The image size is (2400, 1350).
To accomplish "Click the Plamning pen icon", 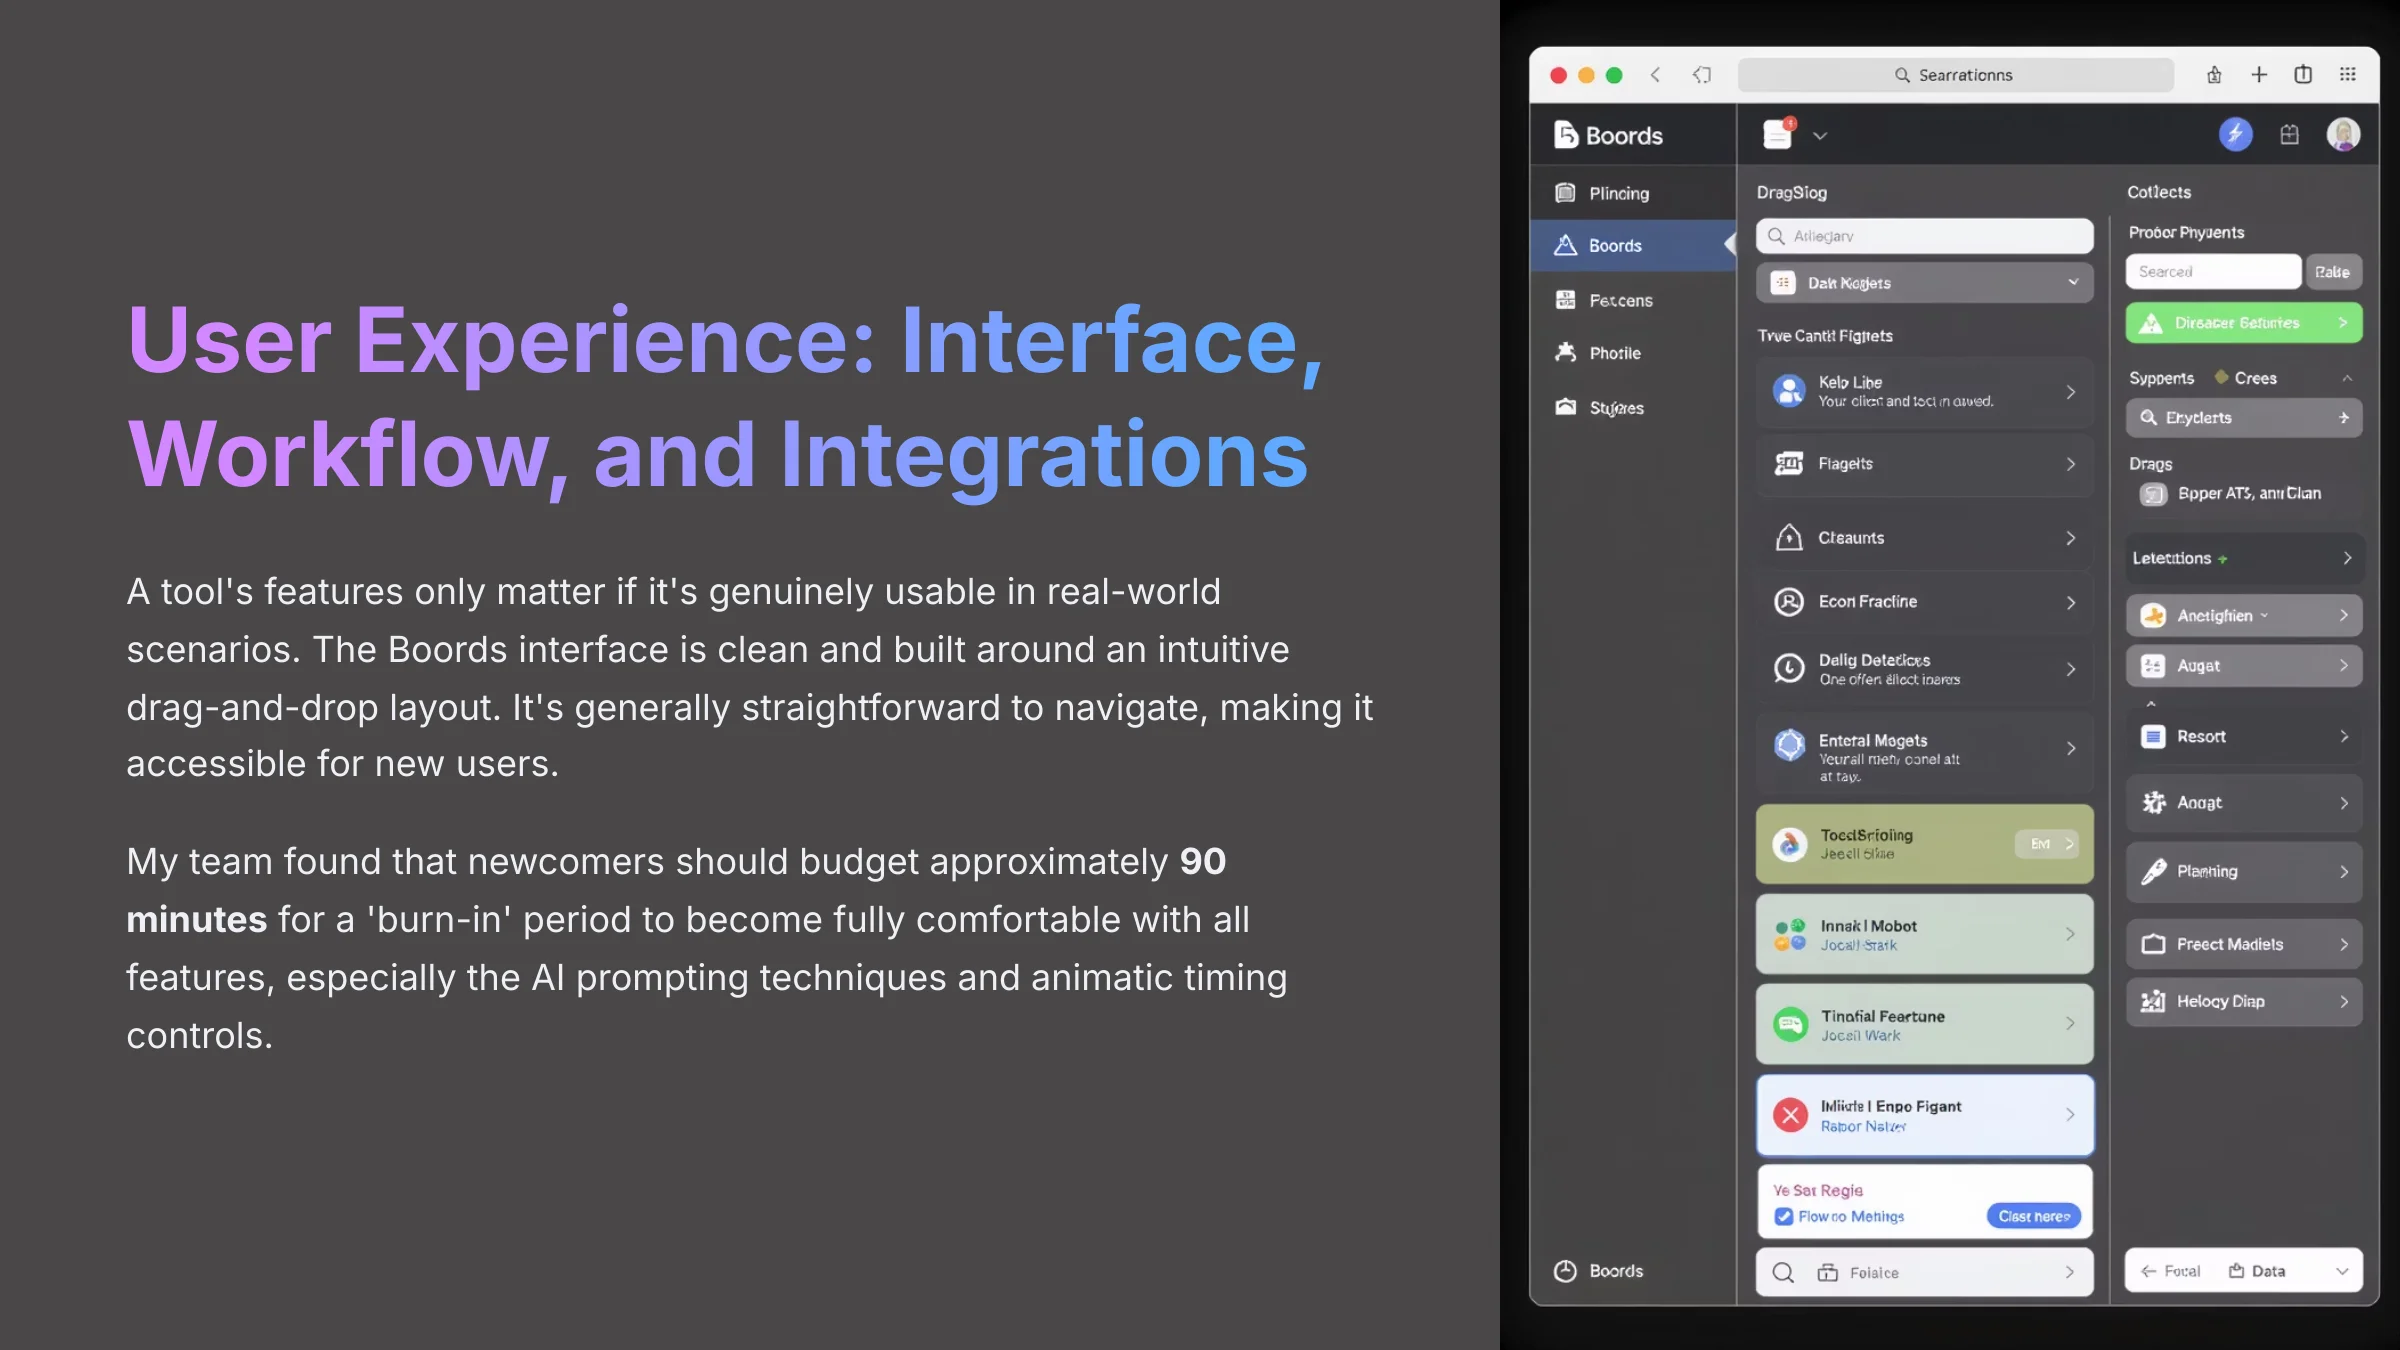I will click(x=2153, y=872).
